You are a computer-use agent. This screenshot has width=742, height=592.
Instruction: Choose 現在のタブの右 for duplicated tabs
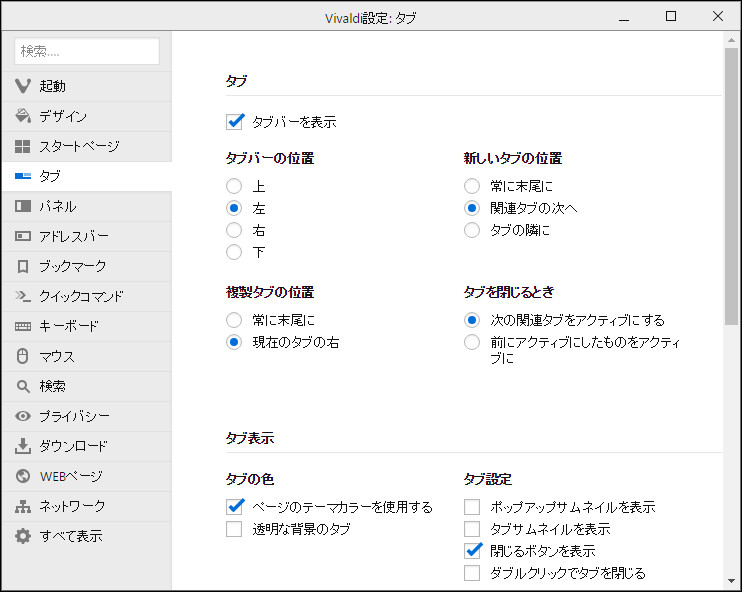pyautogui.click(x=234, y=342)
